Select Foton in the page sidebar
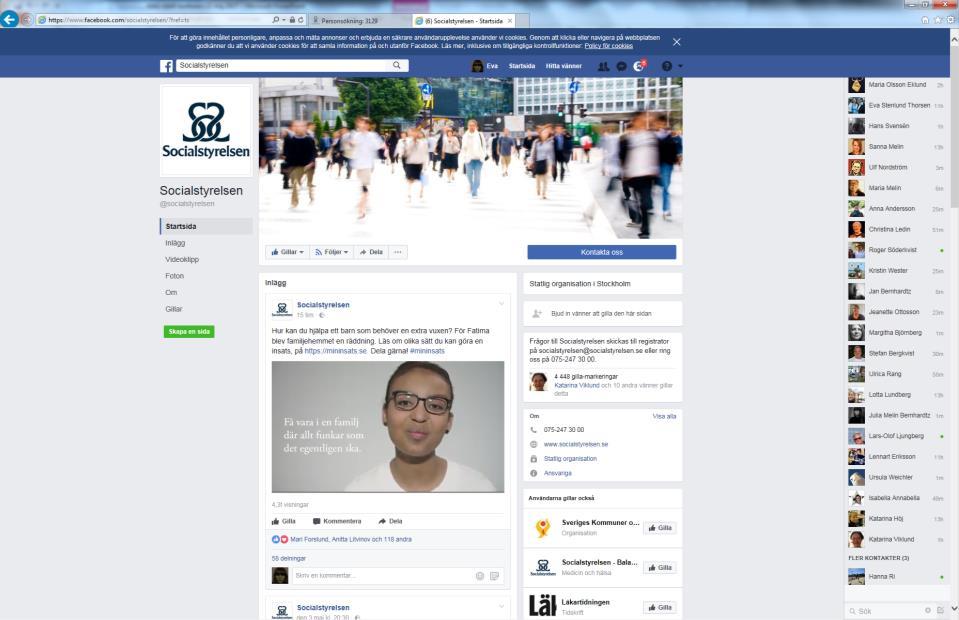 (x=174, y=276)
